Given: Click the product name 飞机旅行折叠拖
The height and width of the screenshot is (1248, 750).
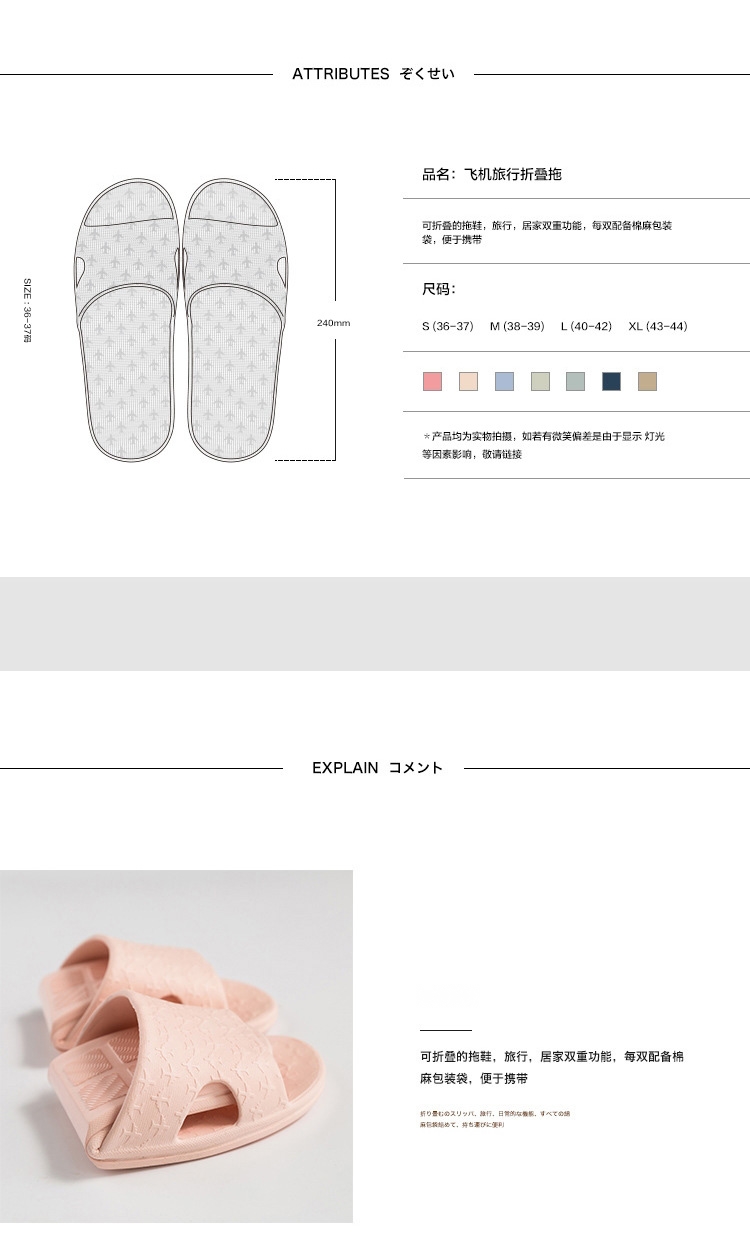Looking at the screenshot, I should pos(513,174).
